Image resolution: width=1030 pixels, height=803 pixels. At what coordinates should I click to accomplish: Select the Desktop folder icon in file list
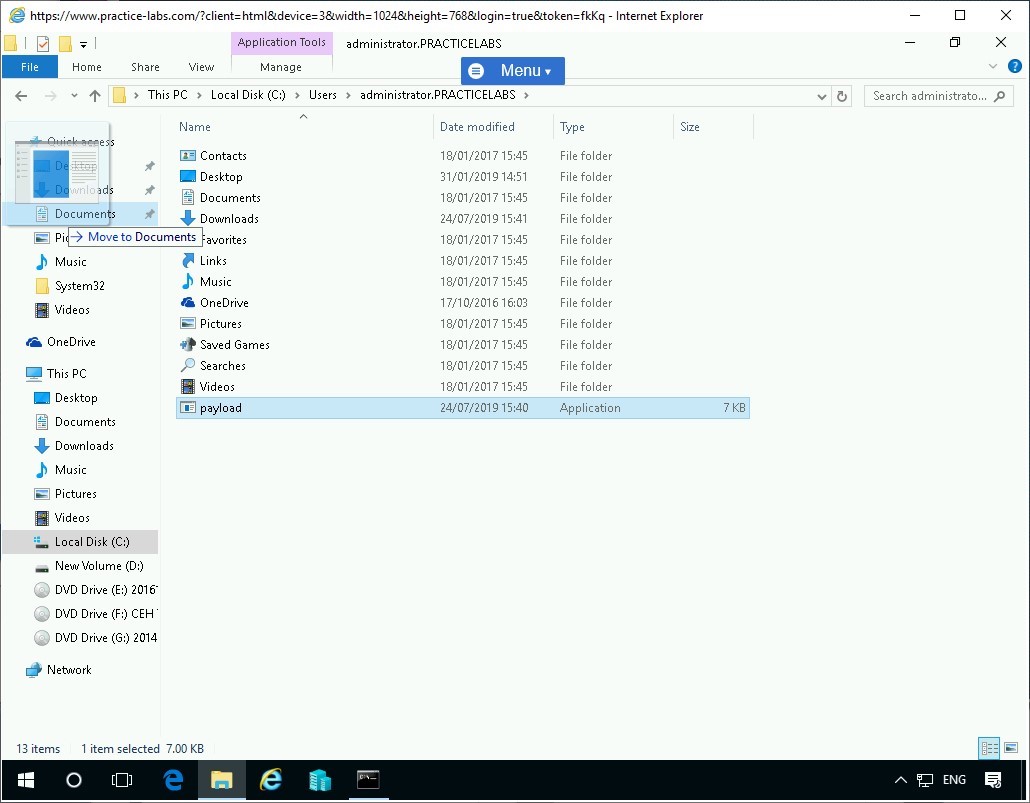click(188, 177)
